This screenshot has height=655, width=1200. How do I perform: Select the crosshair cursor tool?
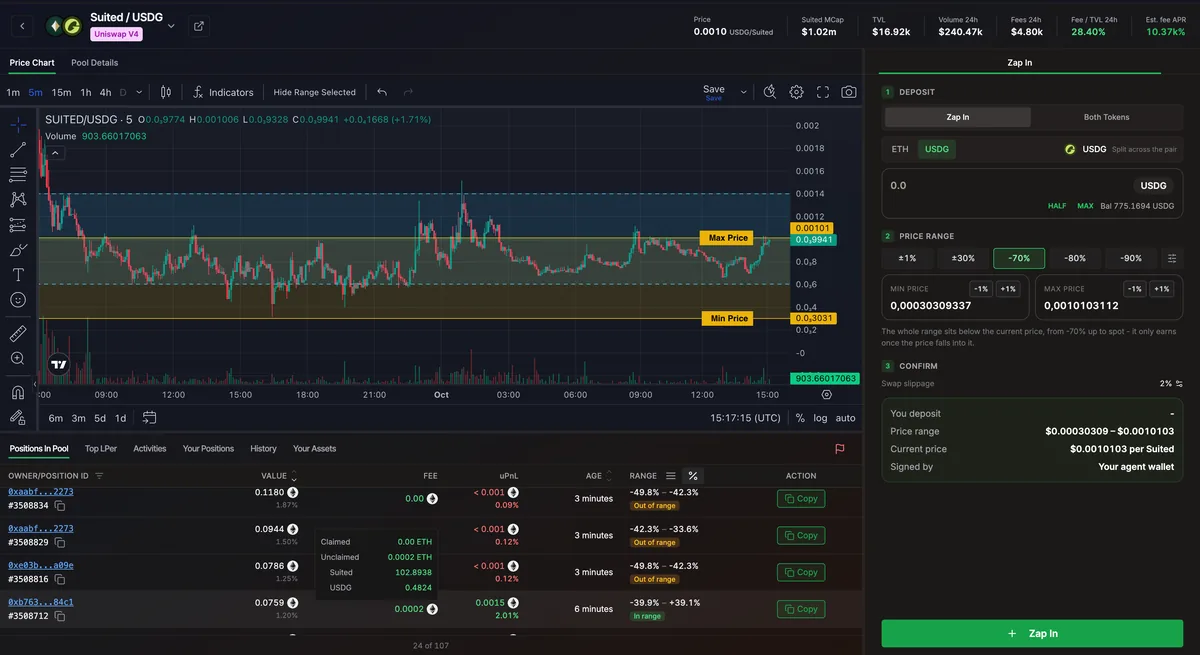tap(18, 125)
